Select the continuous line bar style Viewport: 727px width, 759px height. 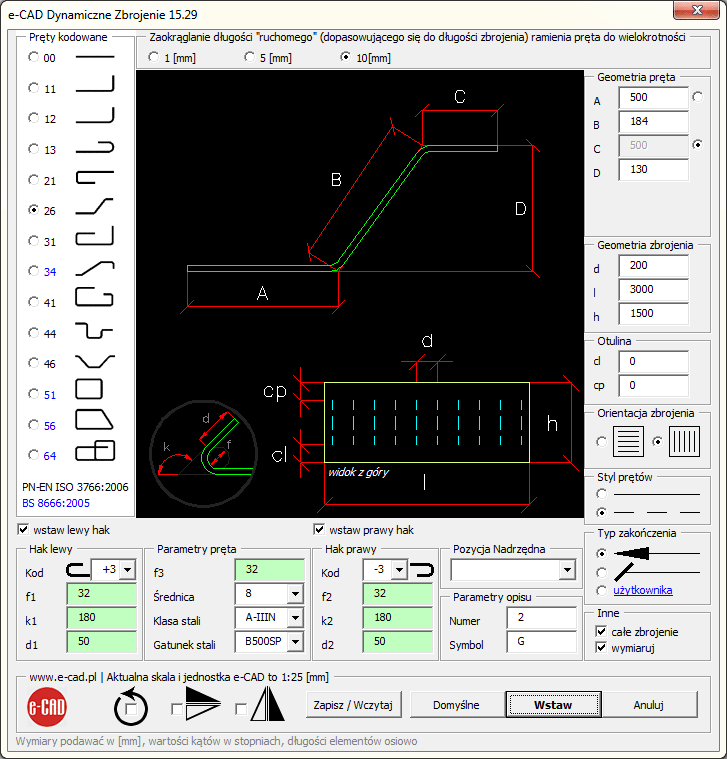click(602, 494)
